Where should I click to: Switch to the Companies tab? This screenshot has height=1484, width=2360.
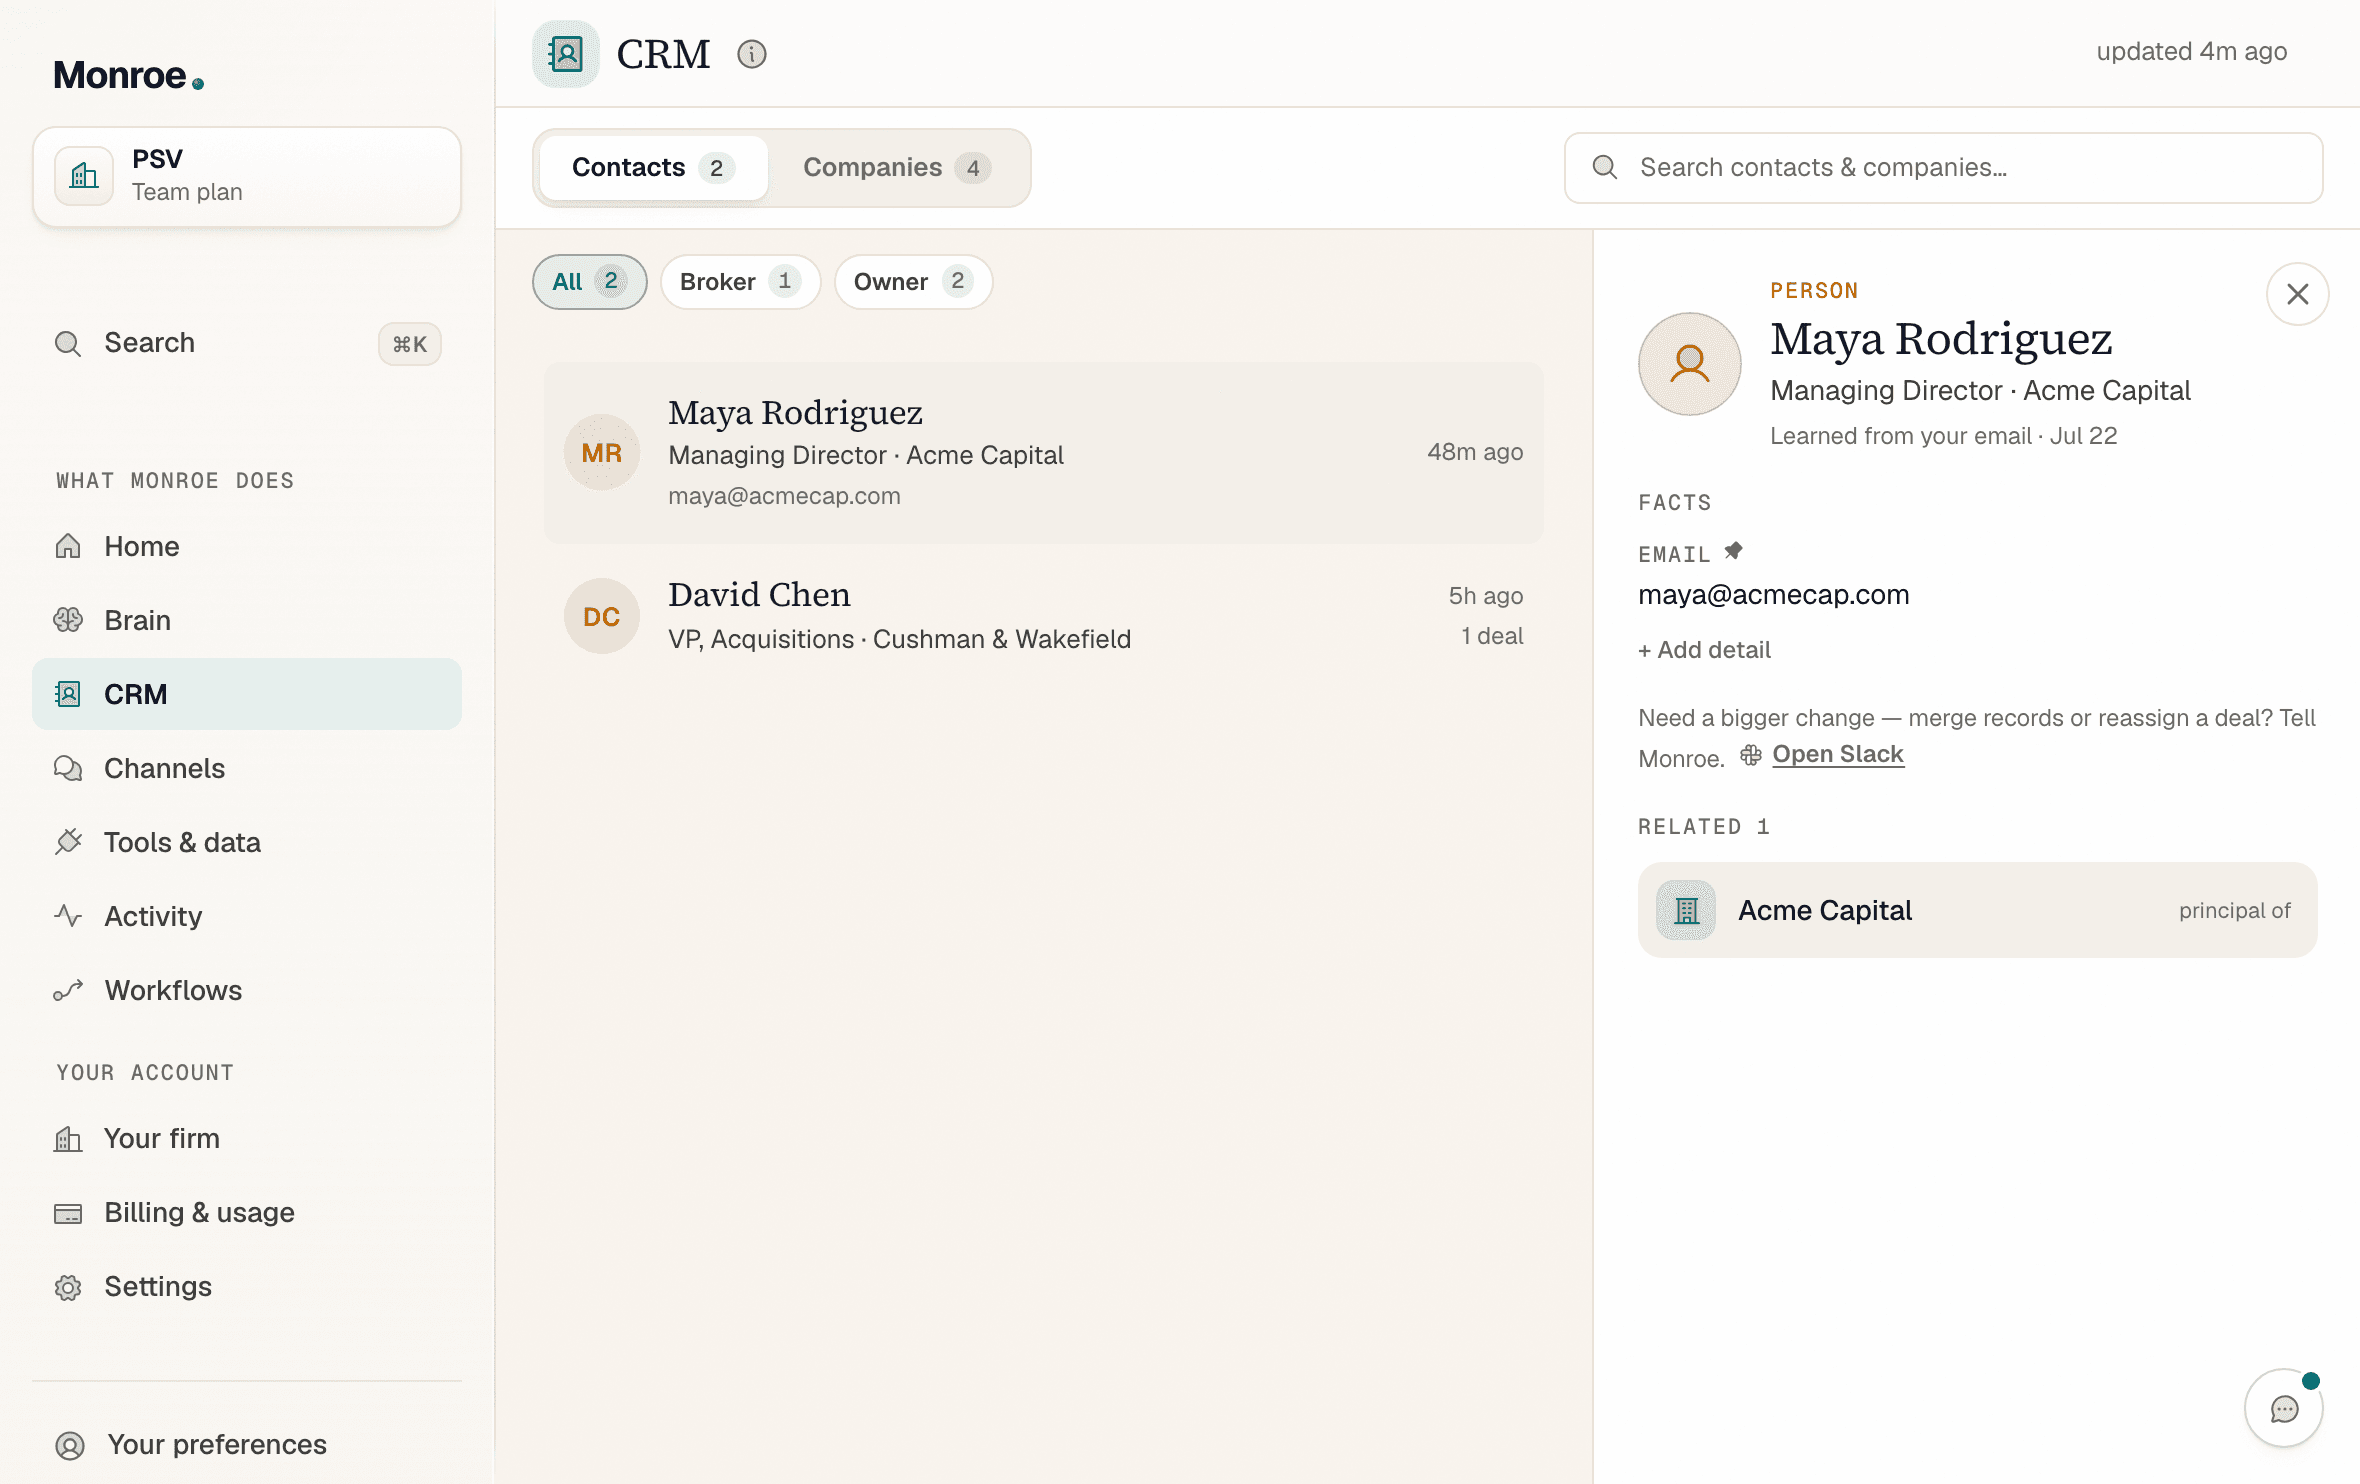[897, 168]
